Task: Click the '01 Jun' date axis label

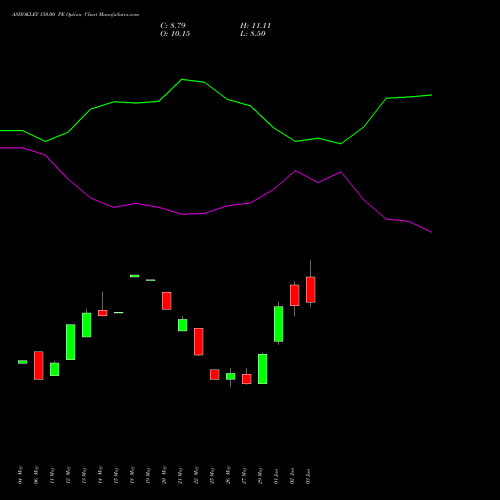Action: coord(276,476)
